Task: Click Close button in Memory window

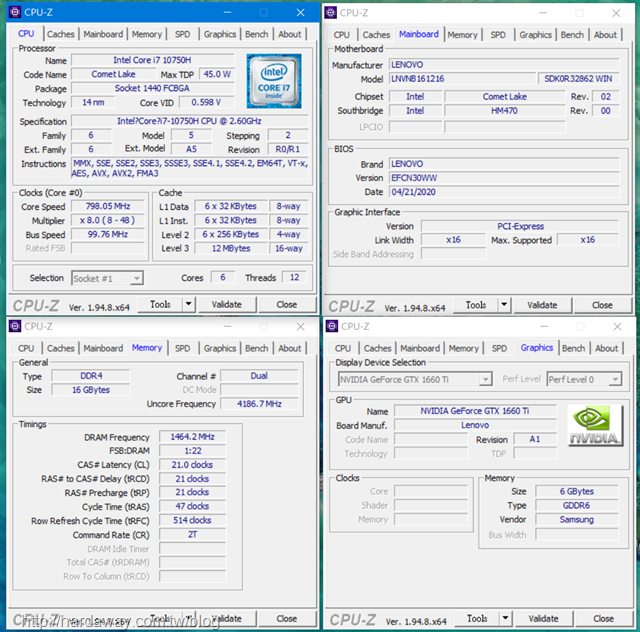Action: tap(287, 619)
